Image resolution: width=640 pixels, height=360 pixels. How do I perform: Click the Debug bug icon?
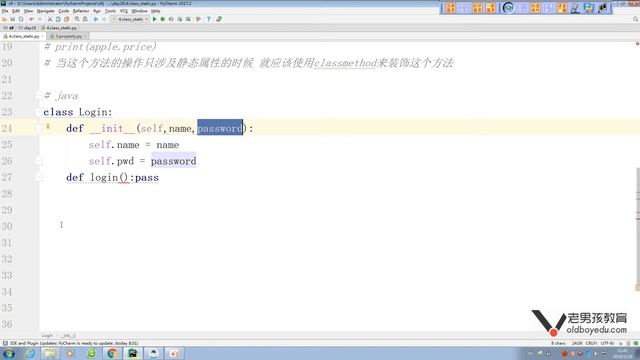coord(163,19)
